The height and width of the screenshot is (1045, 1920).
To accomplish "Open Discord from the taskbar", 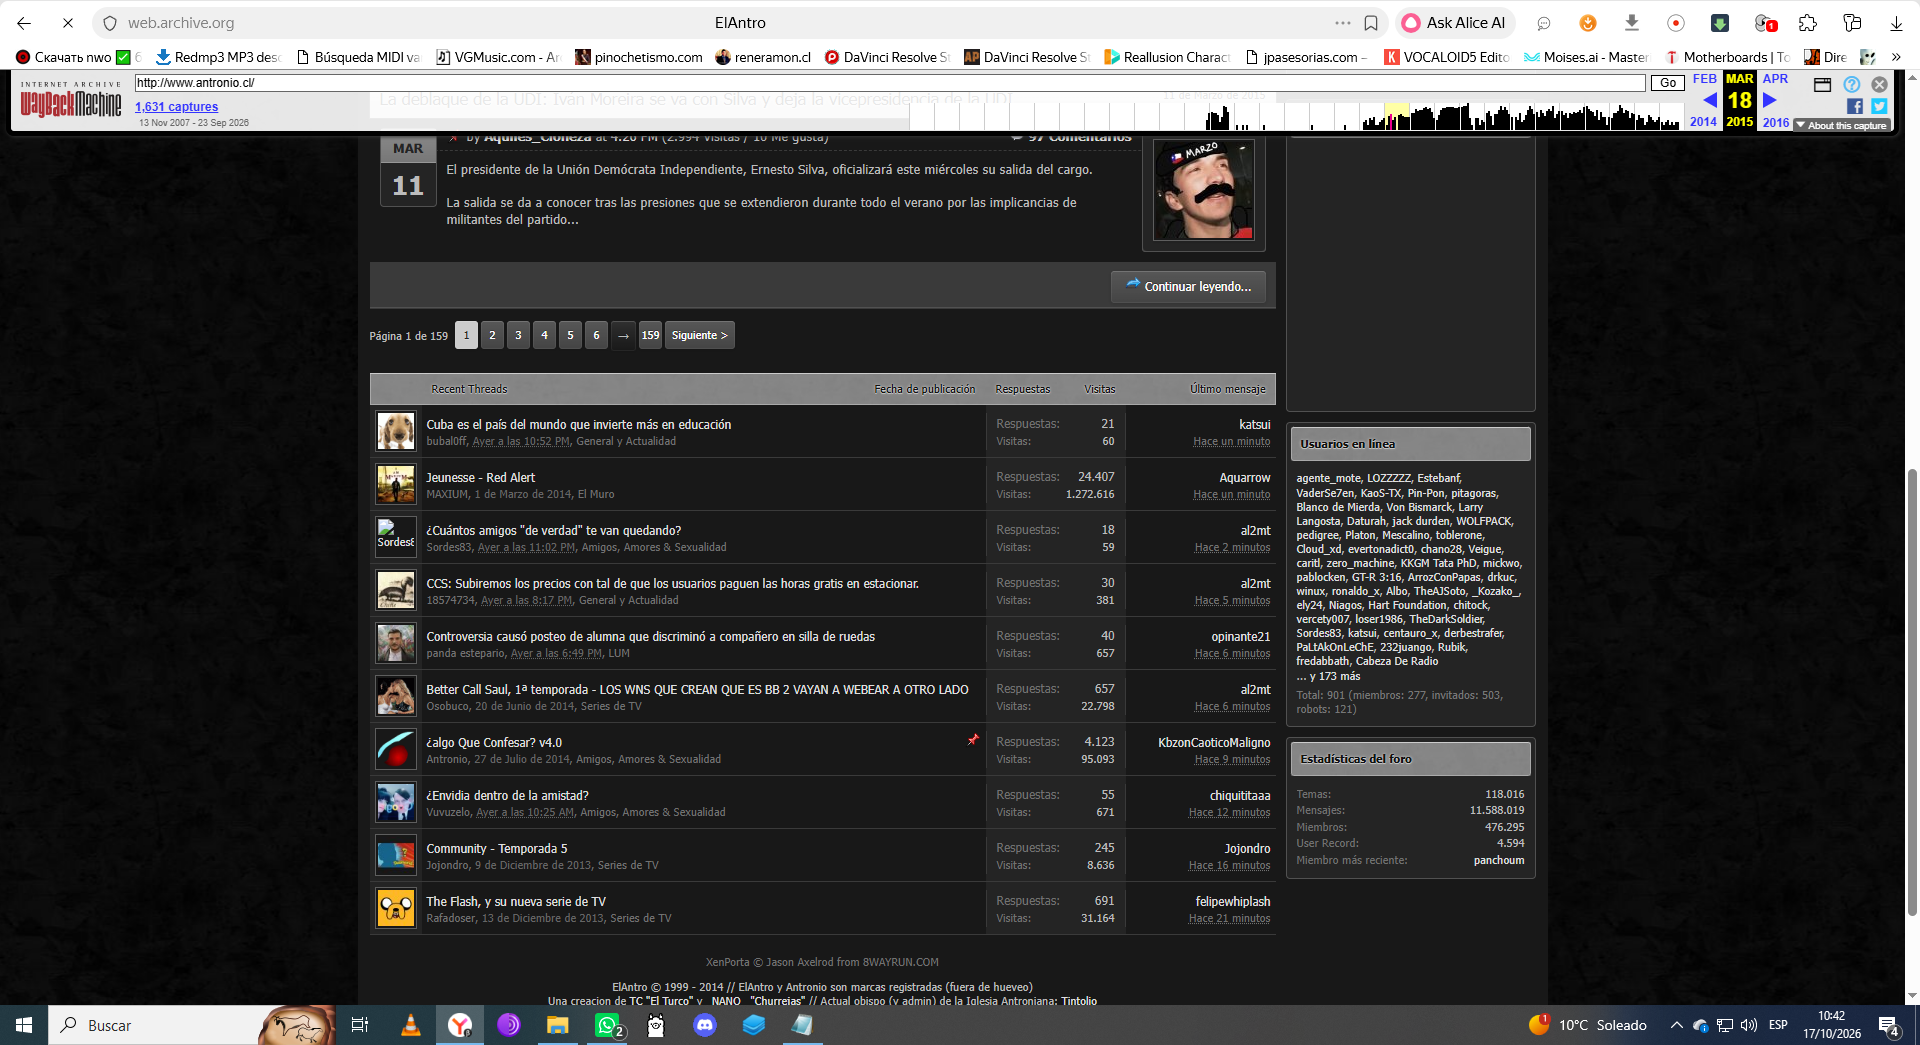I will [705, 1025].
